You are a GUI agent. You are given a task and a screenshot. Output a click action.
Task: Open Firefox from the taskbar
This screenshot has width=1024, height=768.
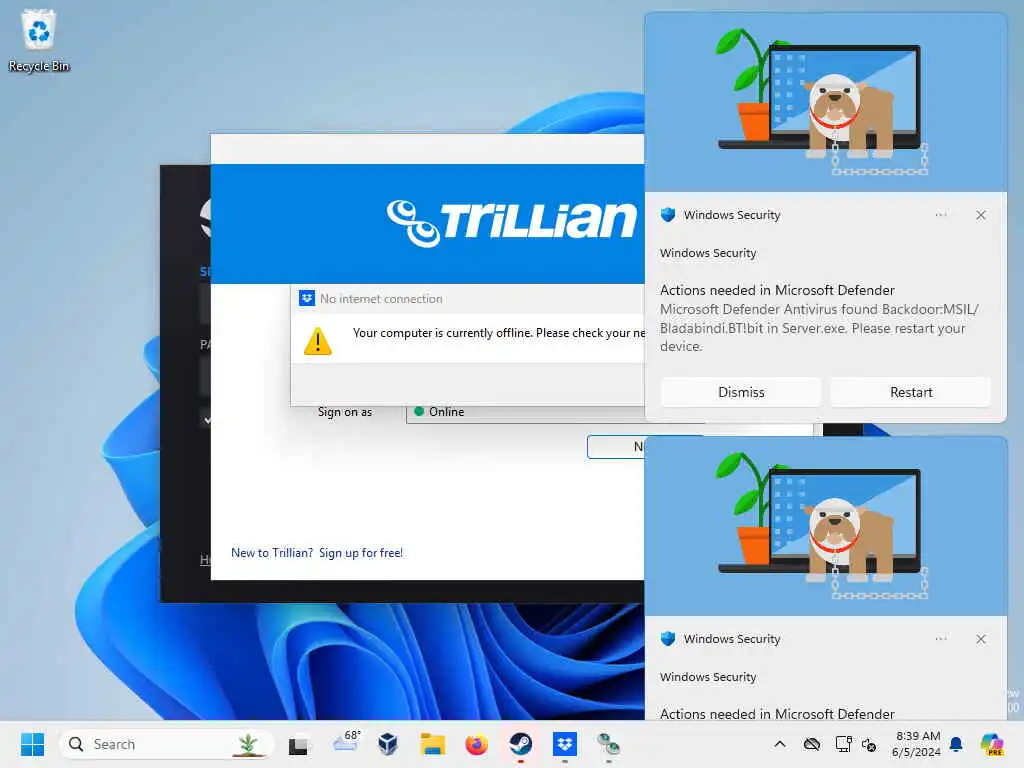[476, 744]
